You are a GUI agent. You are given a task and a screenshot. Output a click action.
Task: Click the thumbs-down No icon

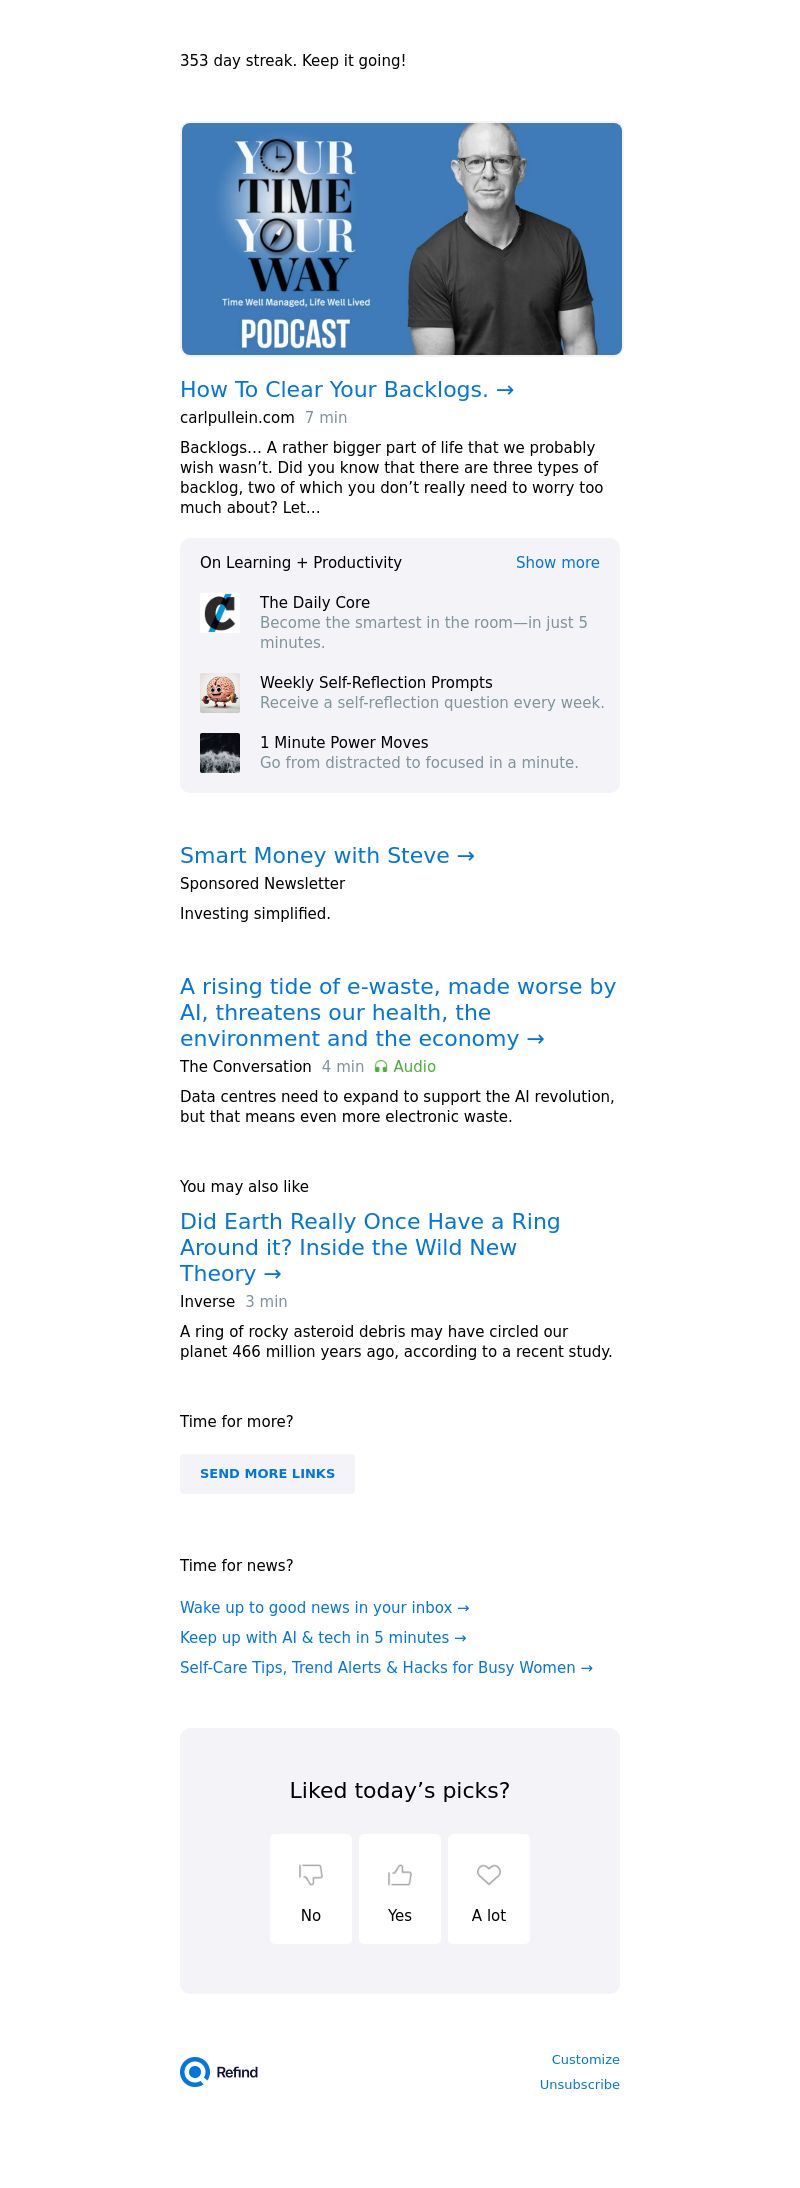tap(311, 1874)
